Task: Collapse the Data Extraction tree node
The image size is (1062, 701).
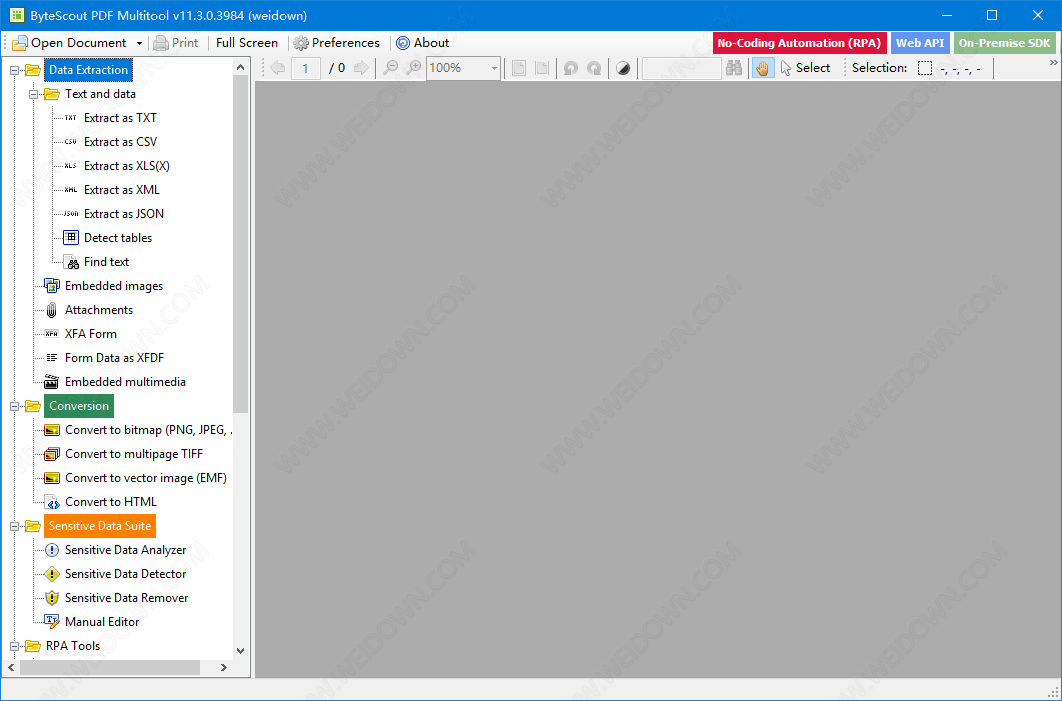Action: 14,70
